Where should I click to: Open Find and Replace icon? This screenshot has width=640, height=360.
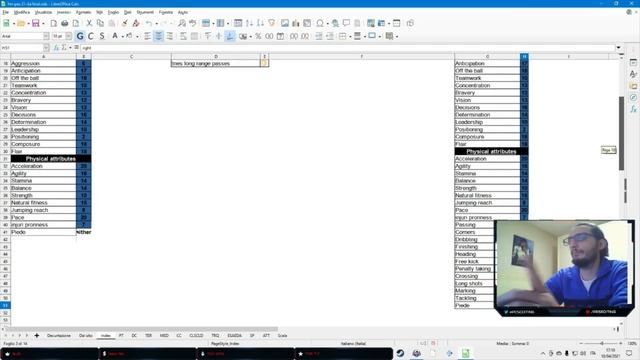click(182, 23)
